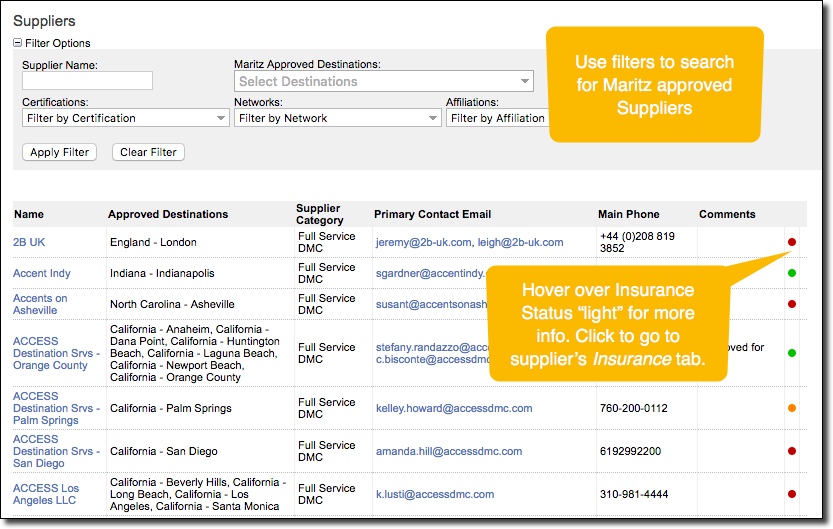The height and width of the screenshot is (529, 833).
Task: Click the California - San Diego cell
Action: coord(164,451)
